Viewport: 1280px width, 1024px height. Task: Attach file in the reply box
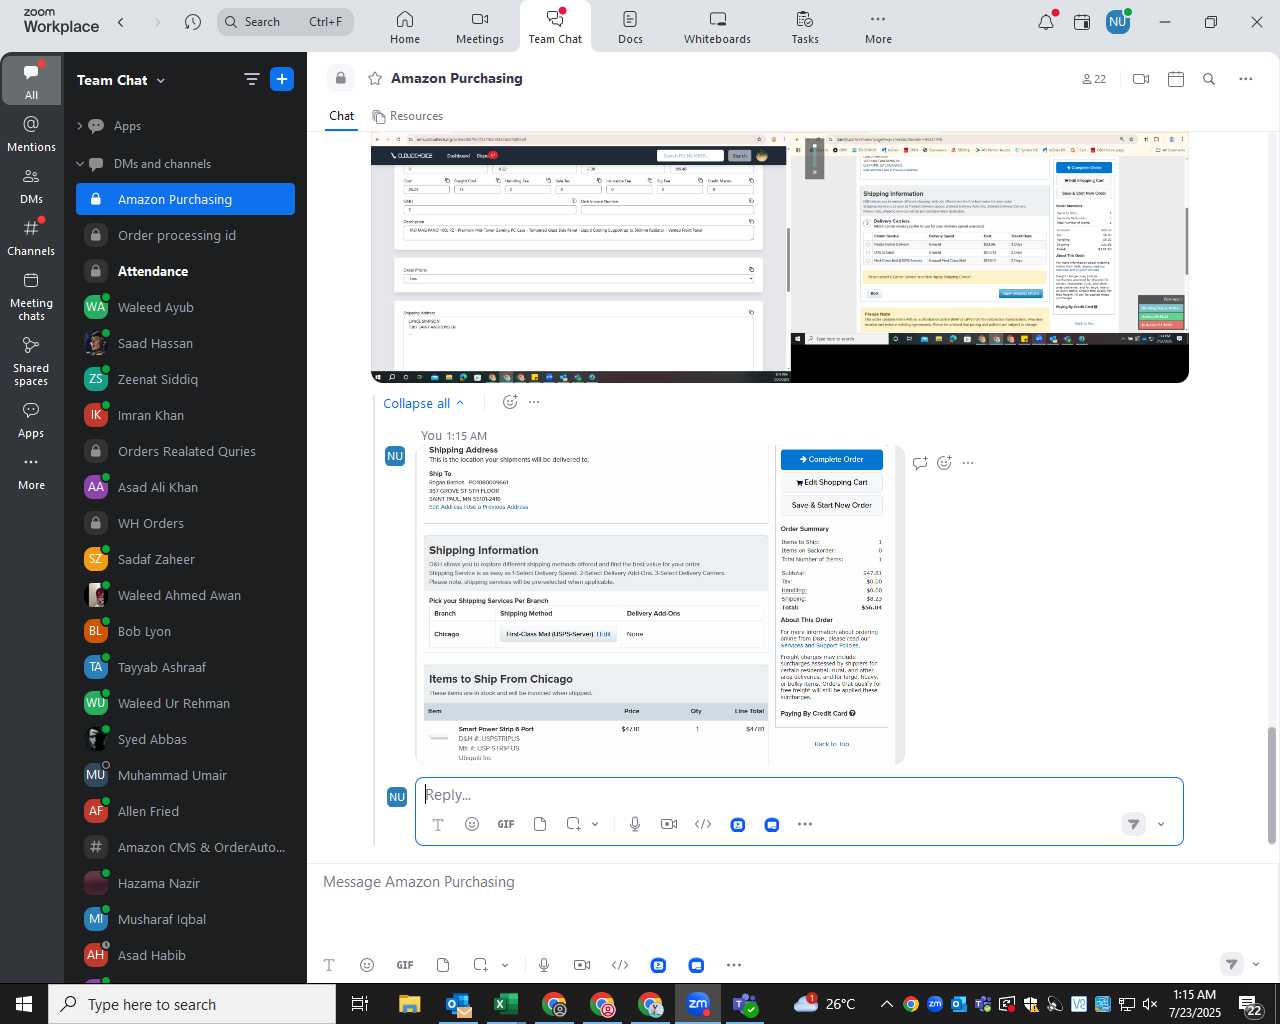tap(540, 824)
